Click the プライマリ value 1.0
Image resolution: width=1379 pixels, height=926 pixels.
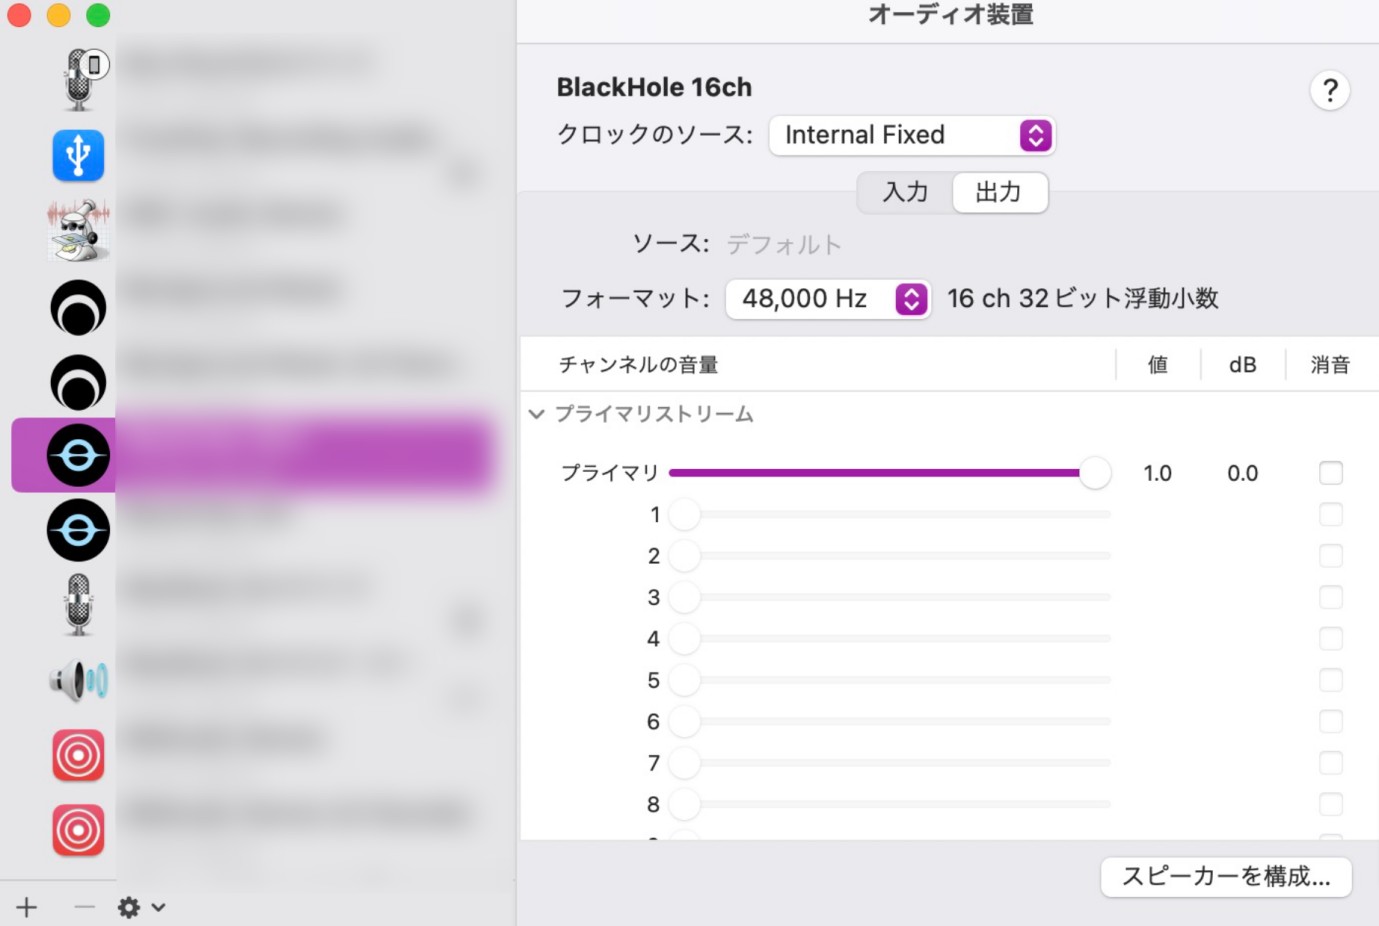tap(1158, 473)
